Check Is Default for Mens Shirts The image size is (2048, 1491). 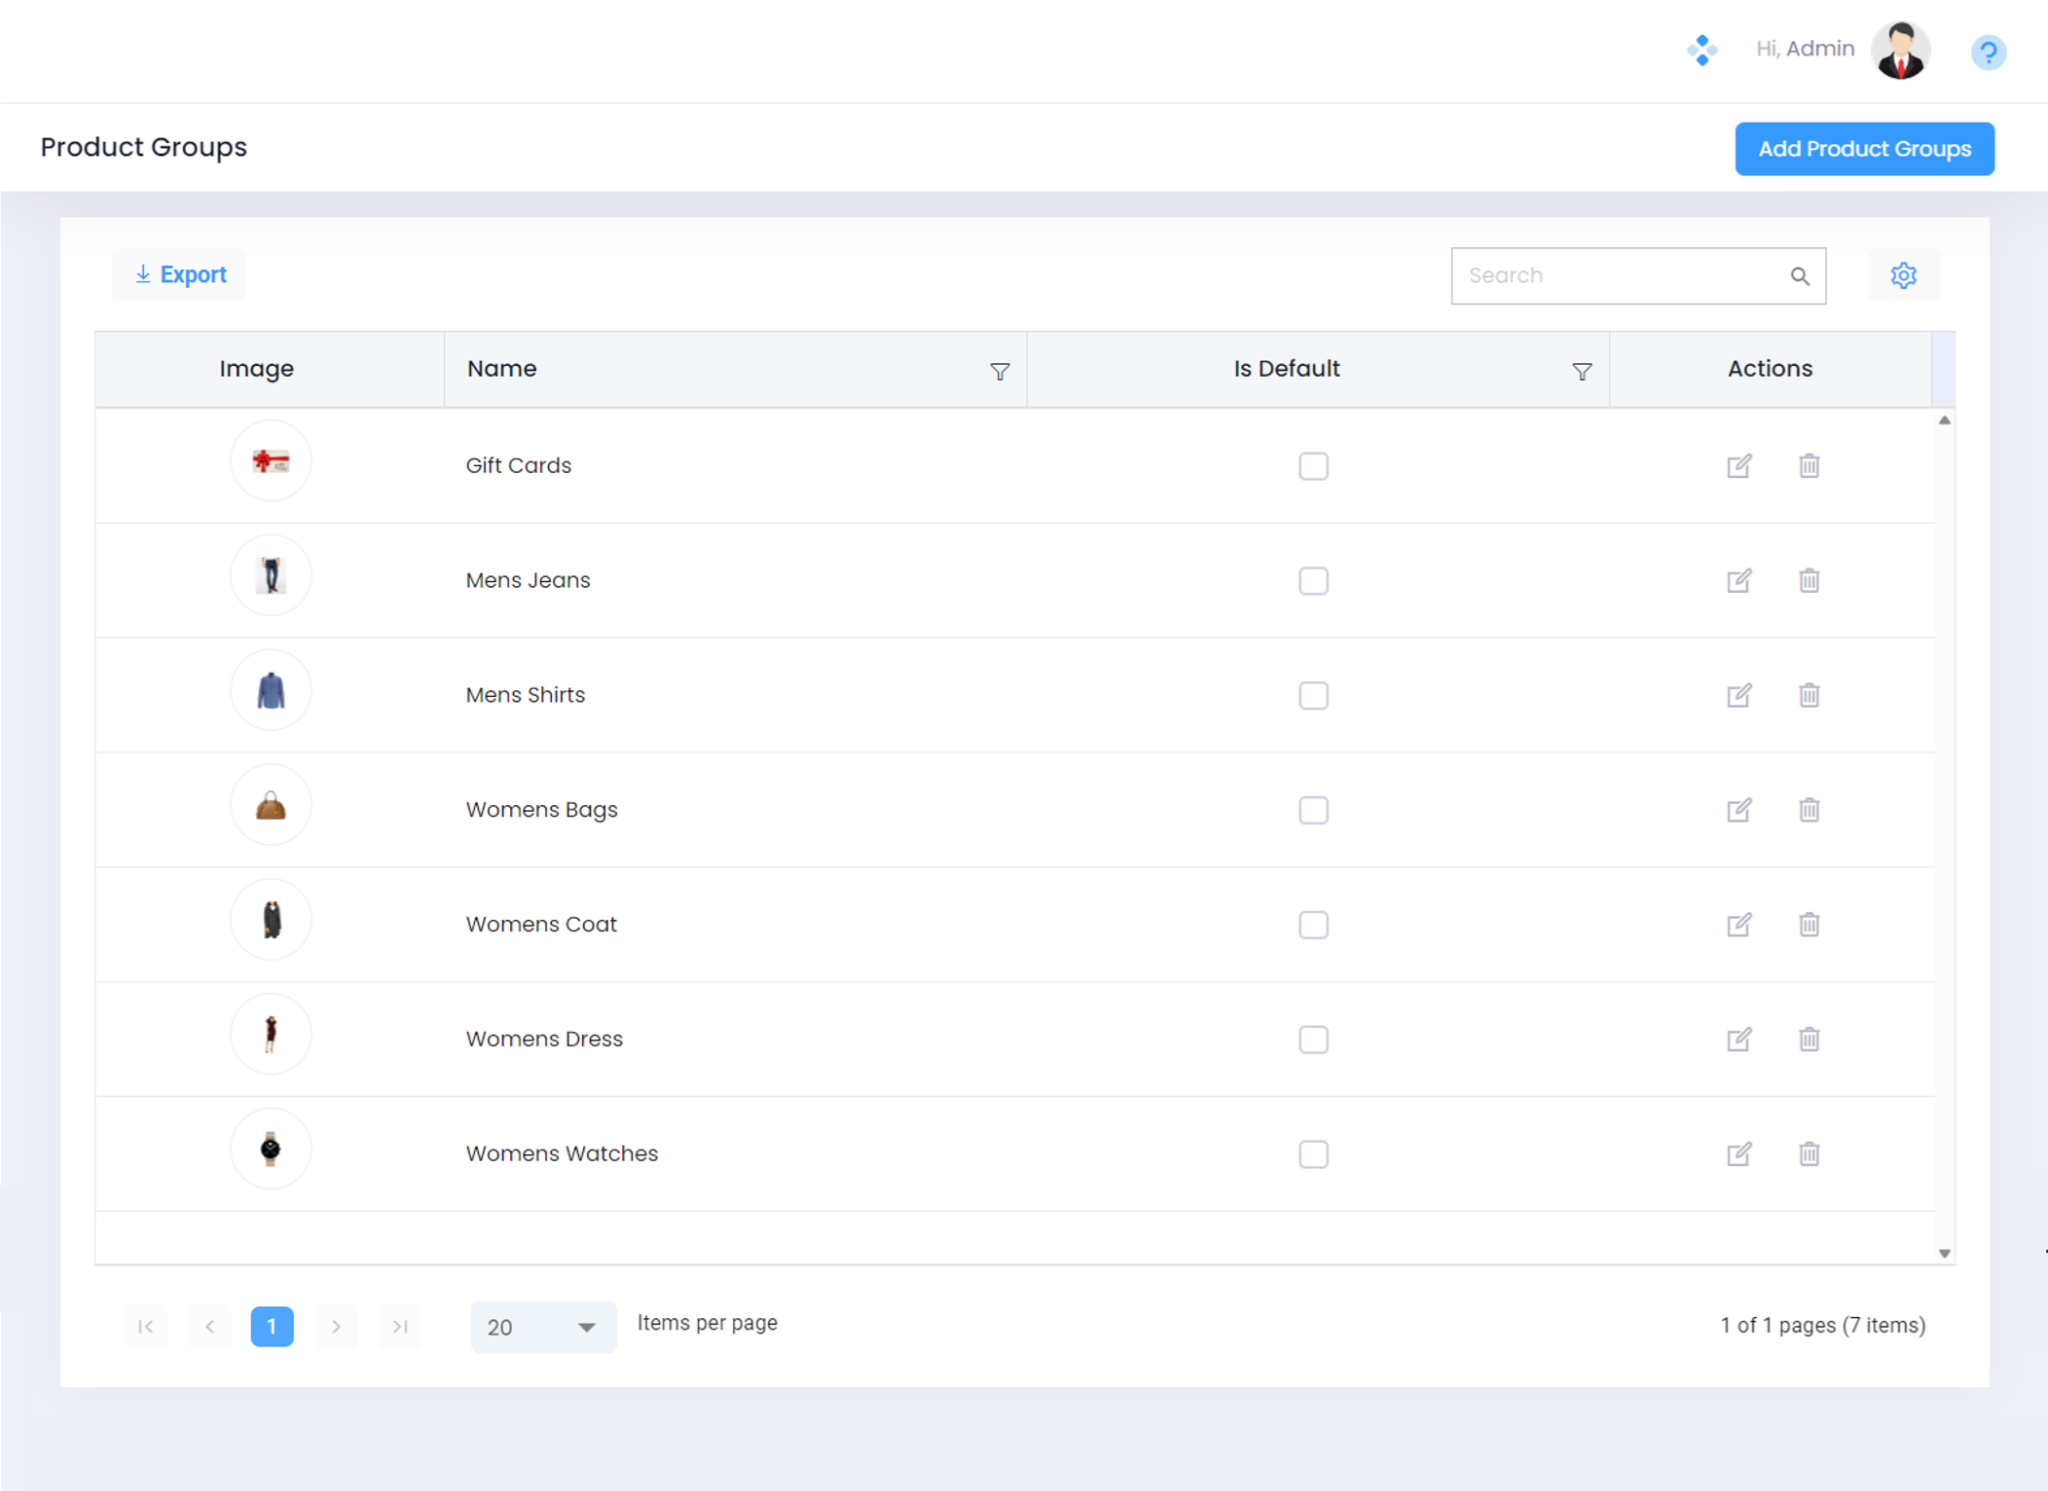pyautogui.click(x=1313, y=696)
